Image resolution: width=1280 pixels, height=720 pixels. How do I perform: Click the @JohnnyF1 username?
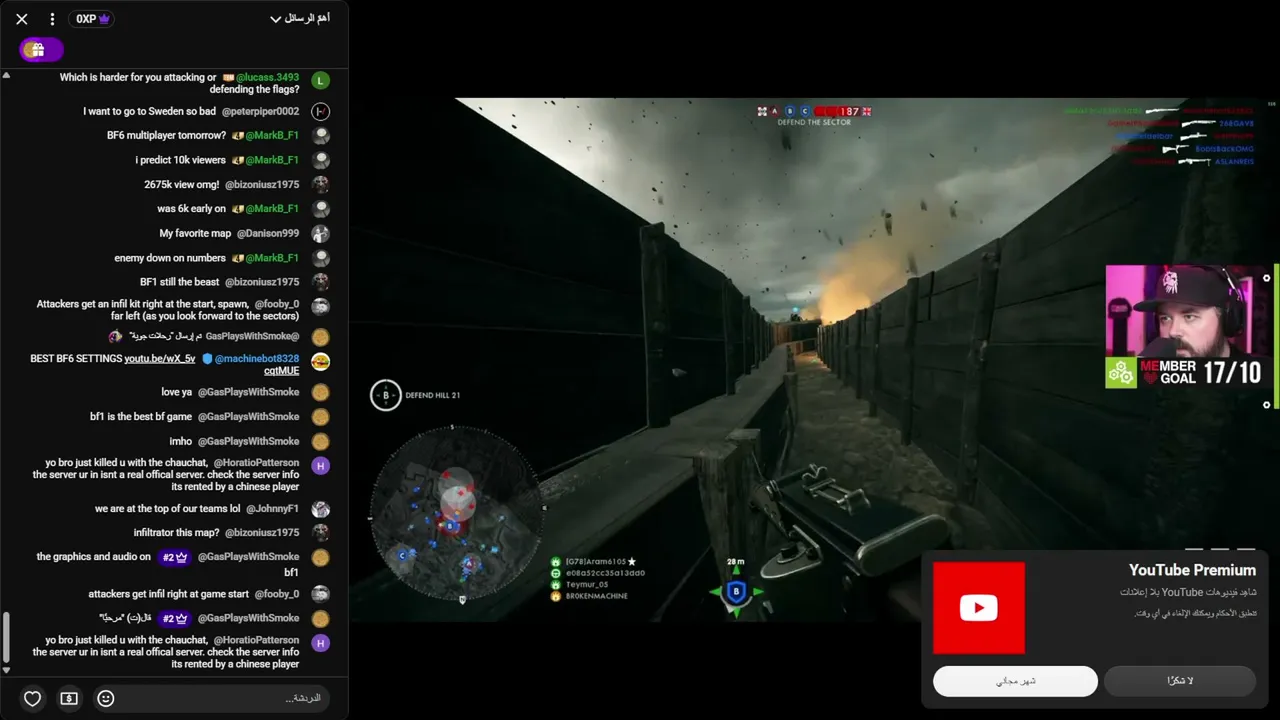point(274,509)
